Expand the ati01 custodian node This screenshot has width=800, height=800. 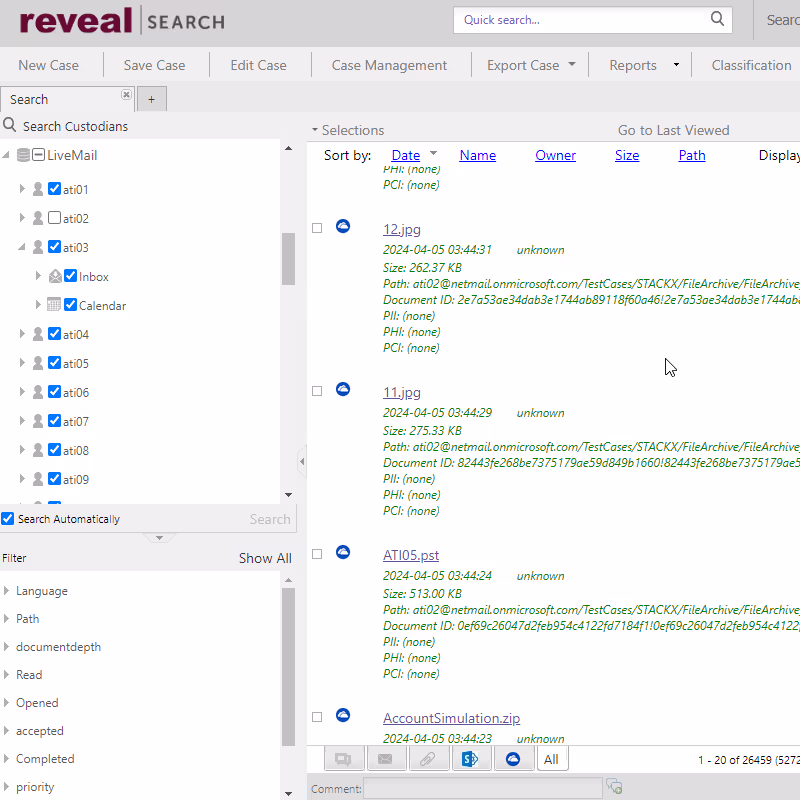click(x=22, y=189)
